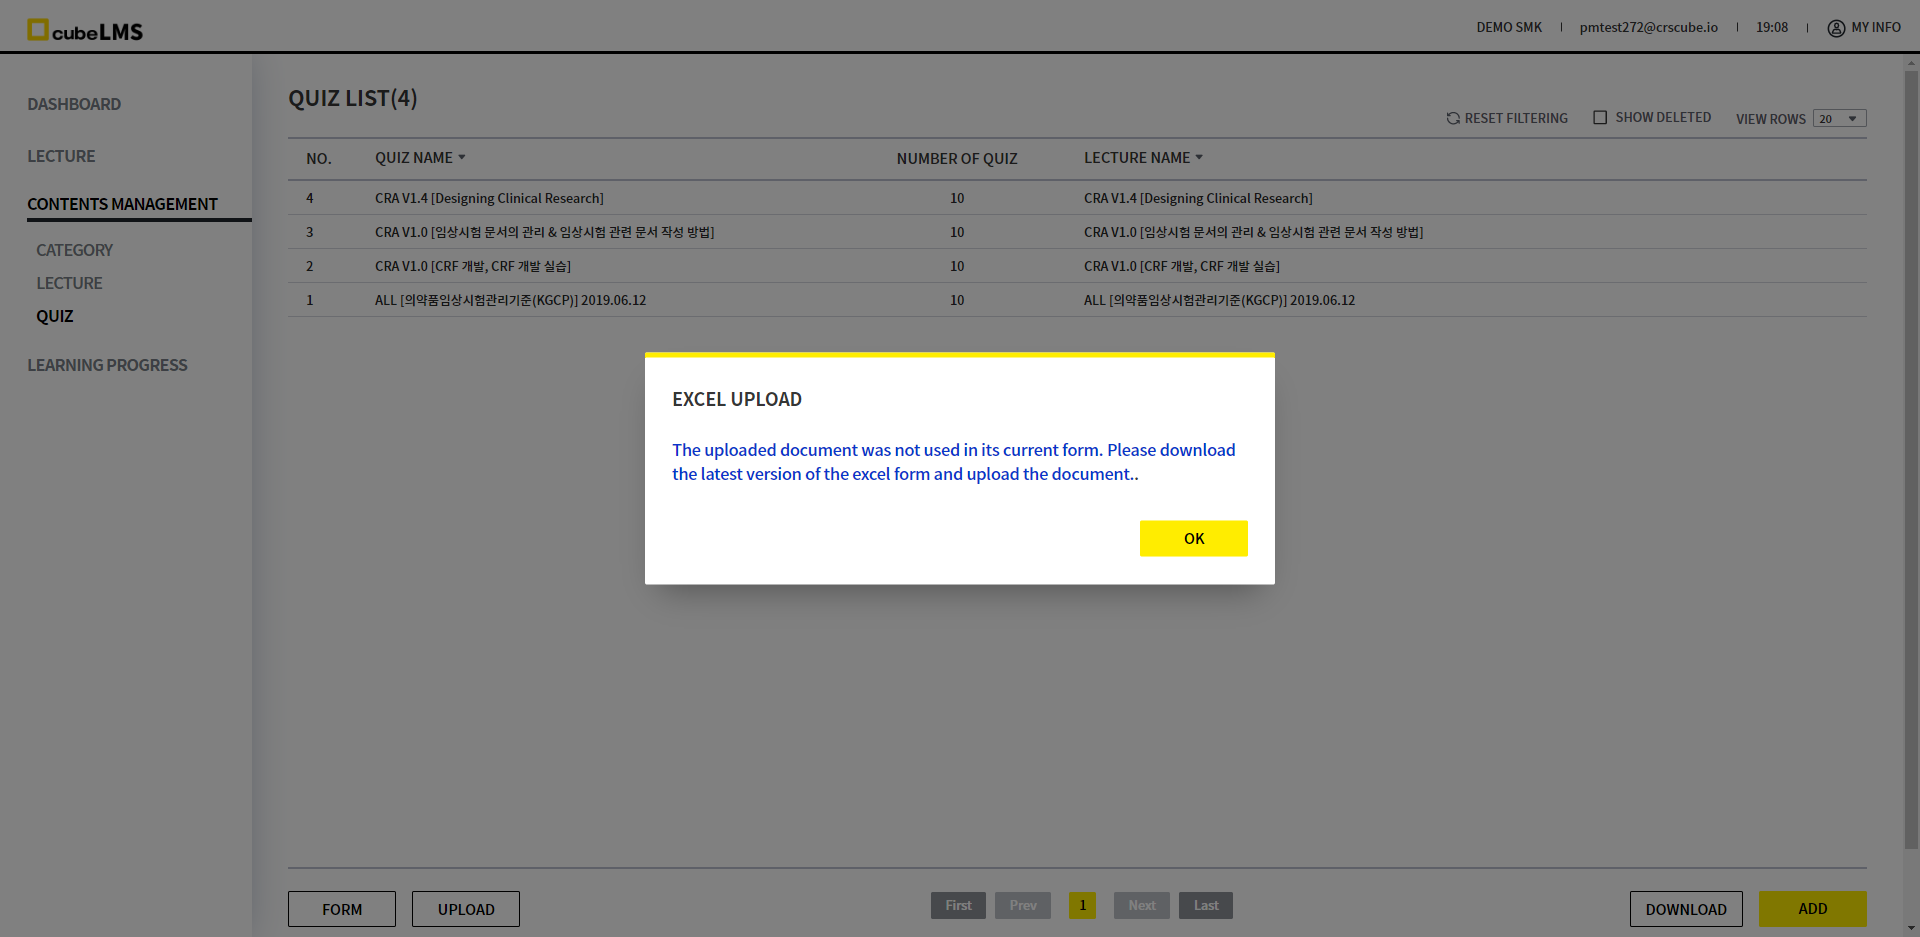
Task: Select Category under Contents Management
Action: click(x=74, y=250)
